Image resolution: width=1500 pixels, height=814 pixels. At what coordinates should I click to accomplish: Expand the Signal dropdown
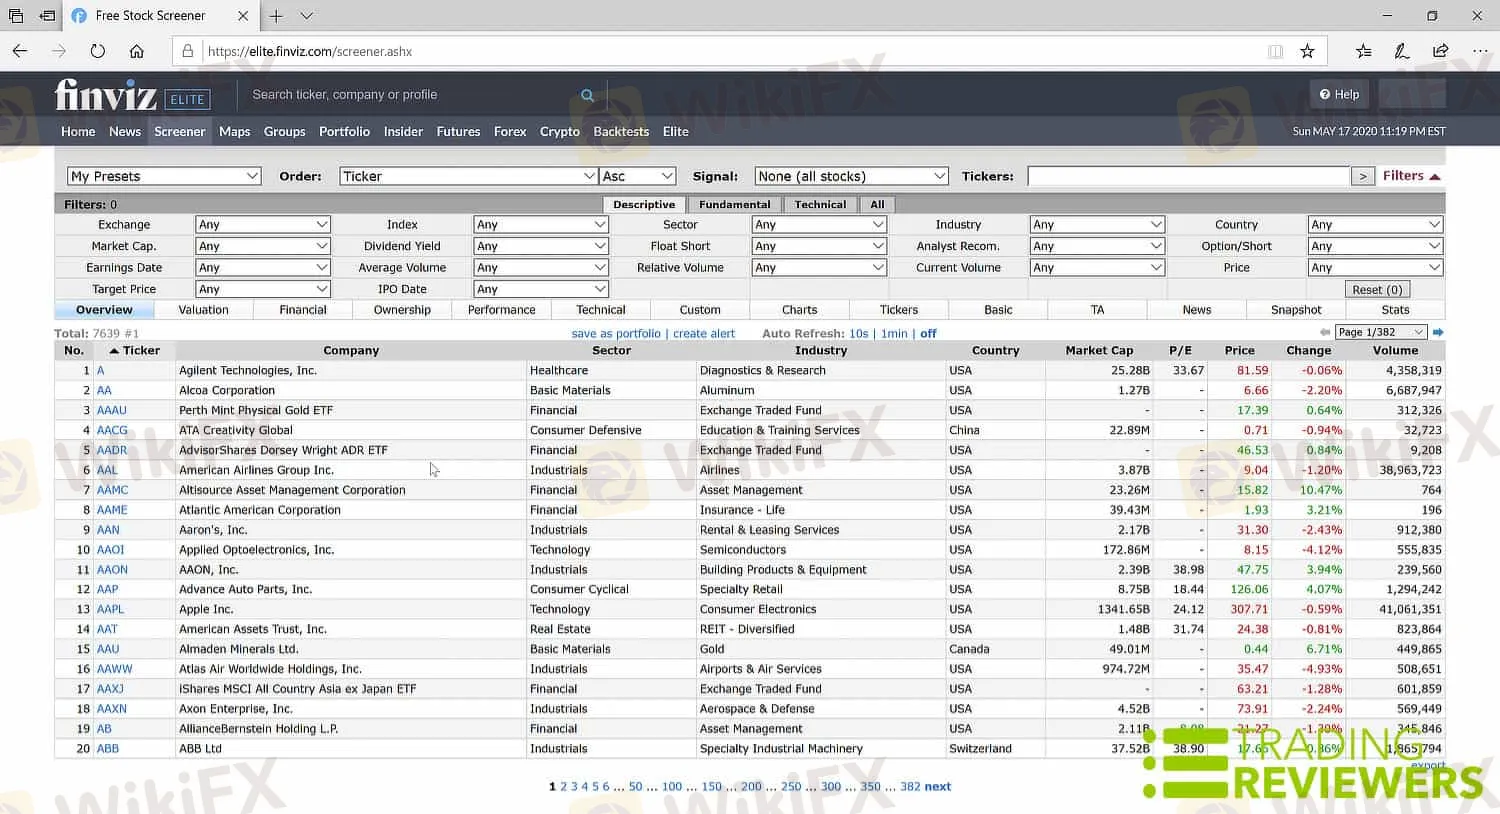(851, 176)
